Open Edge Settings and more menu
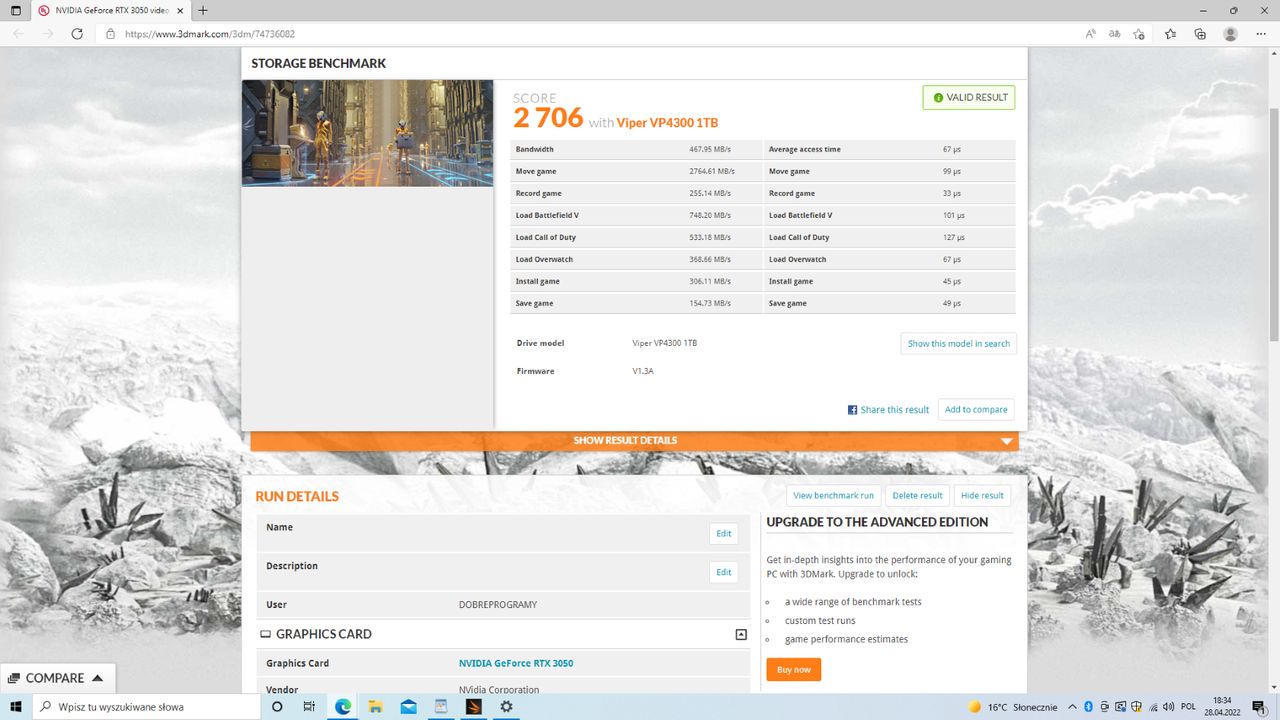Screen dimensions: 1280x720 tap(1260, 34)
